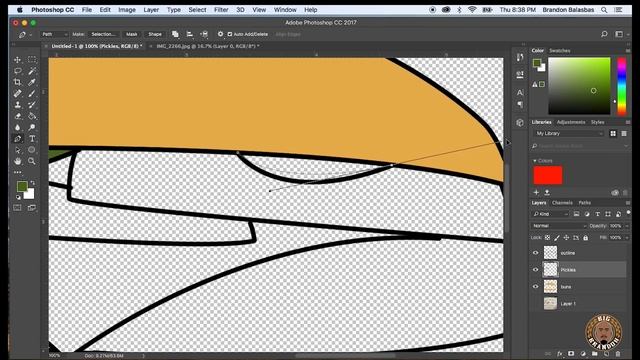This screenshot has height=360, width=640.
Task: Toggle lock all for layer
Action: tap(586, 238)
